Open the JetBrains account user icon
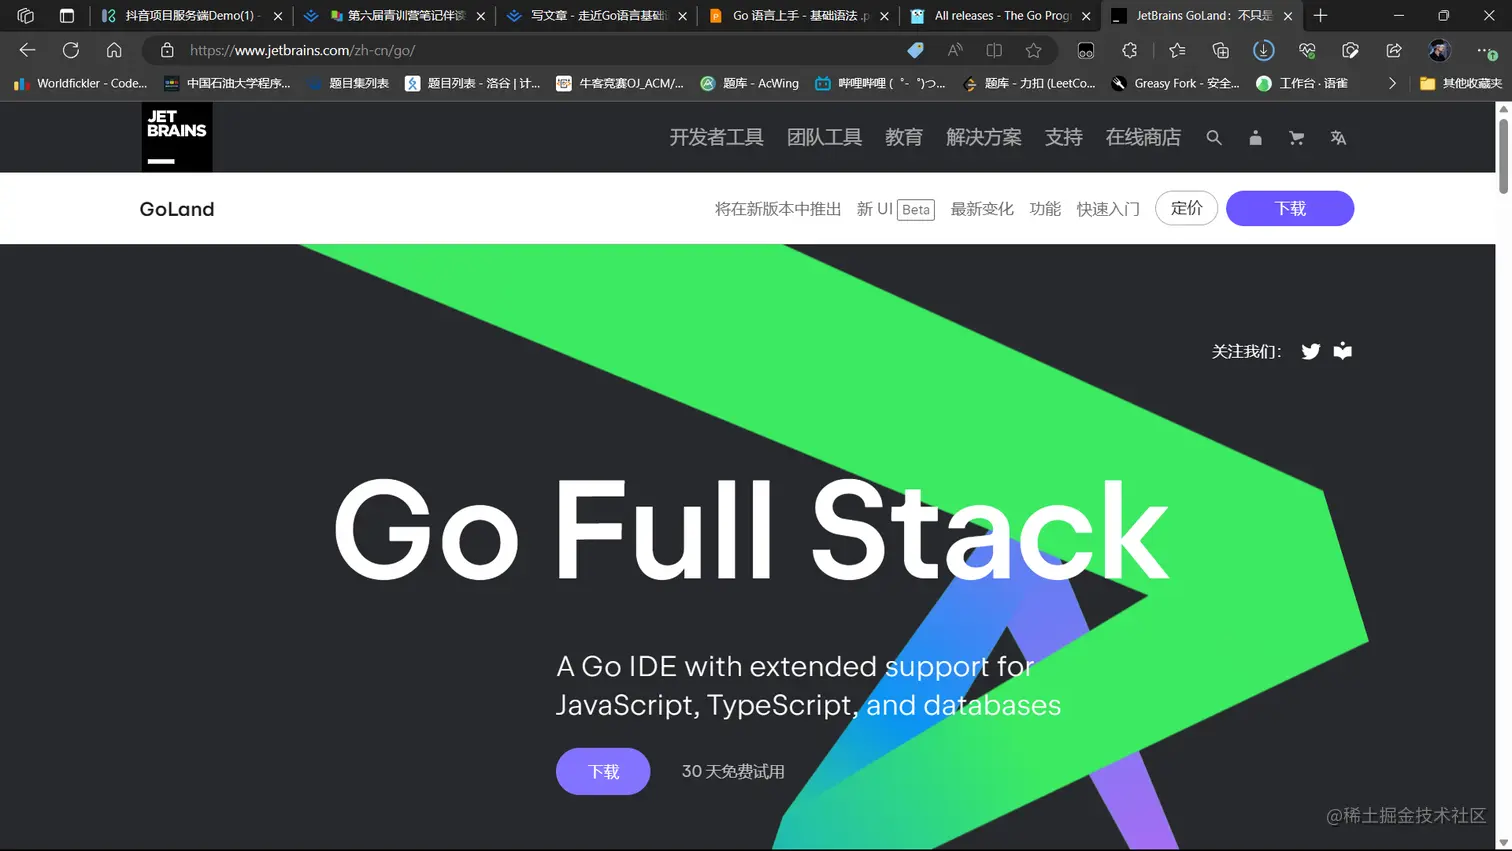This screenshot has width=1512, height=851. coord(1255,138)
